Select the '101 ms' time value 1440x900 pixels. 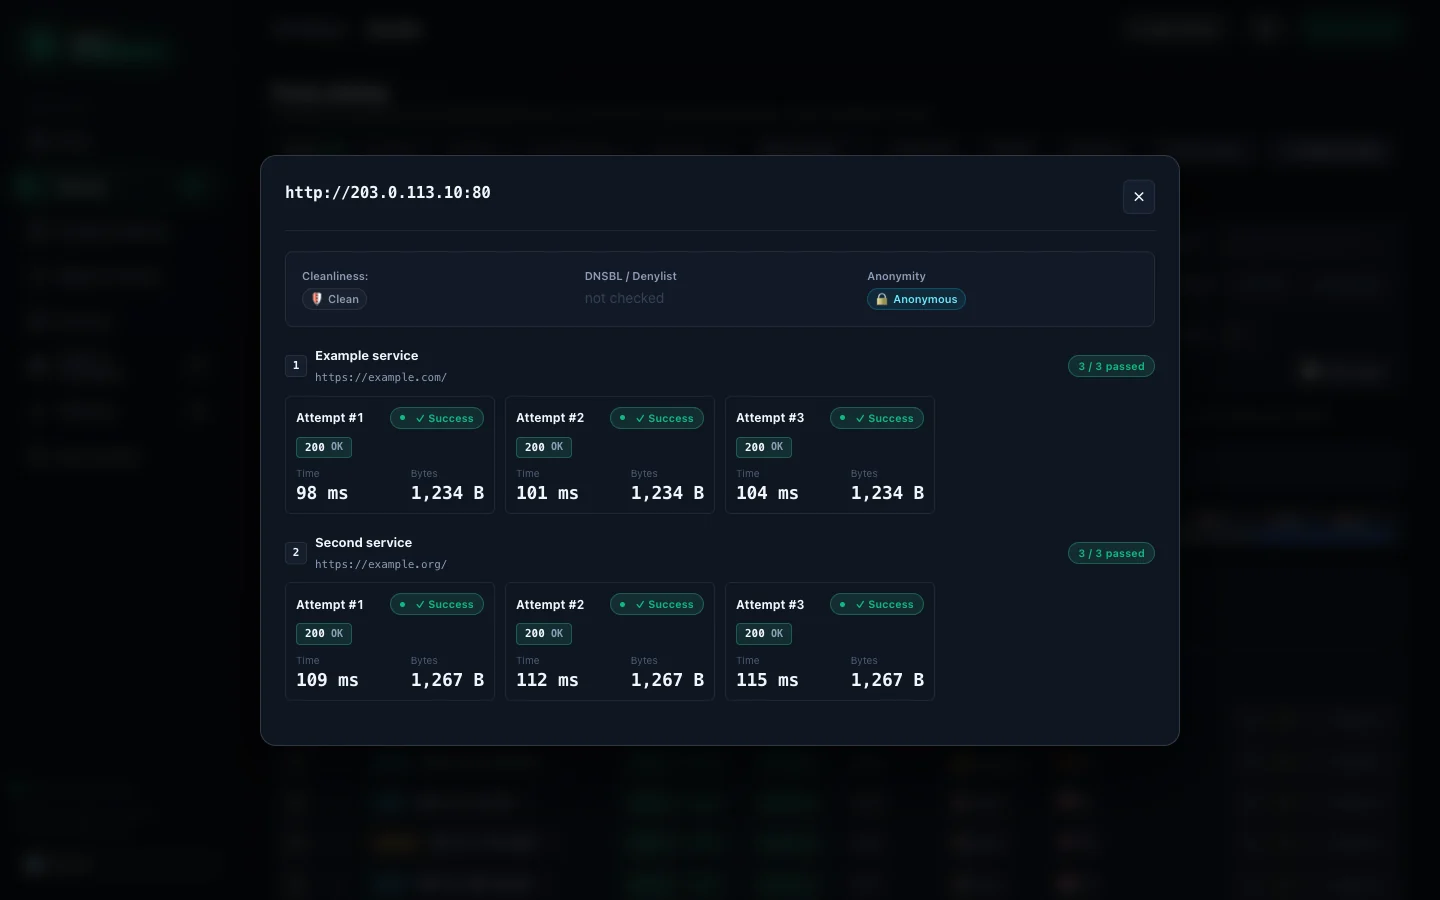click(x=547, y=493)
